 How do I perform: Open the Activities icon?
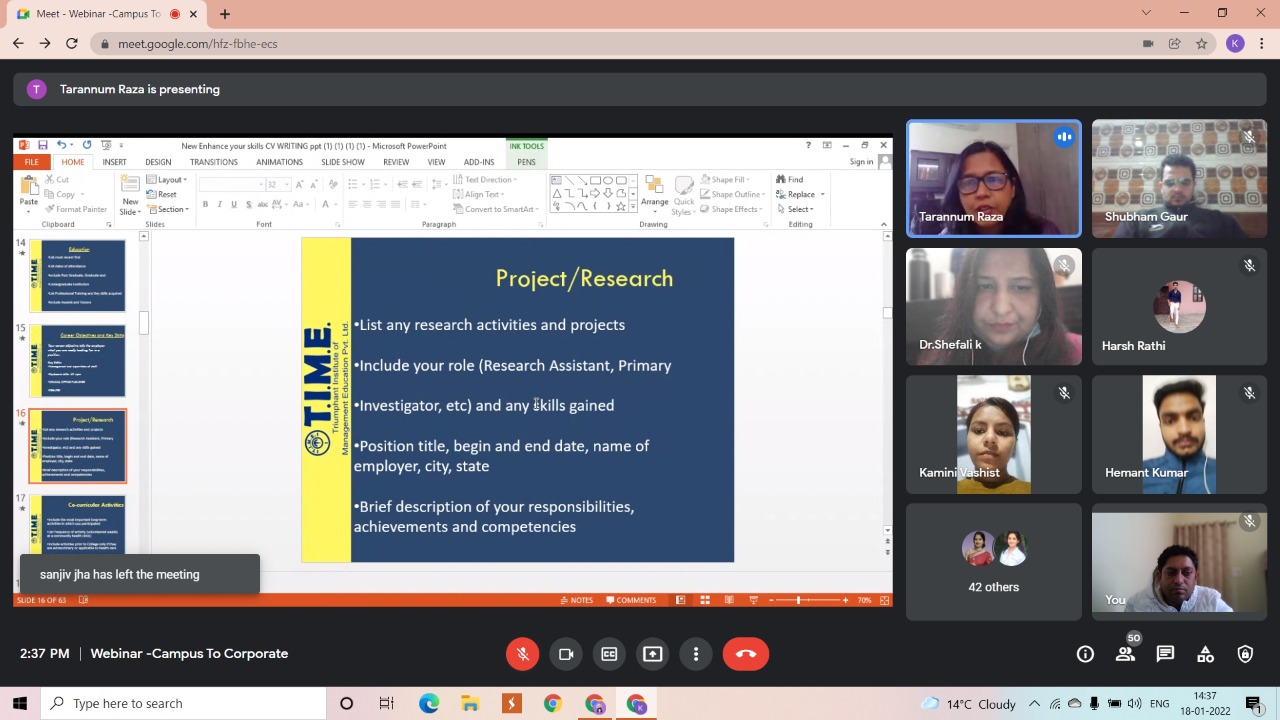pos(1205,654)
